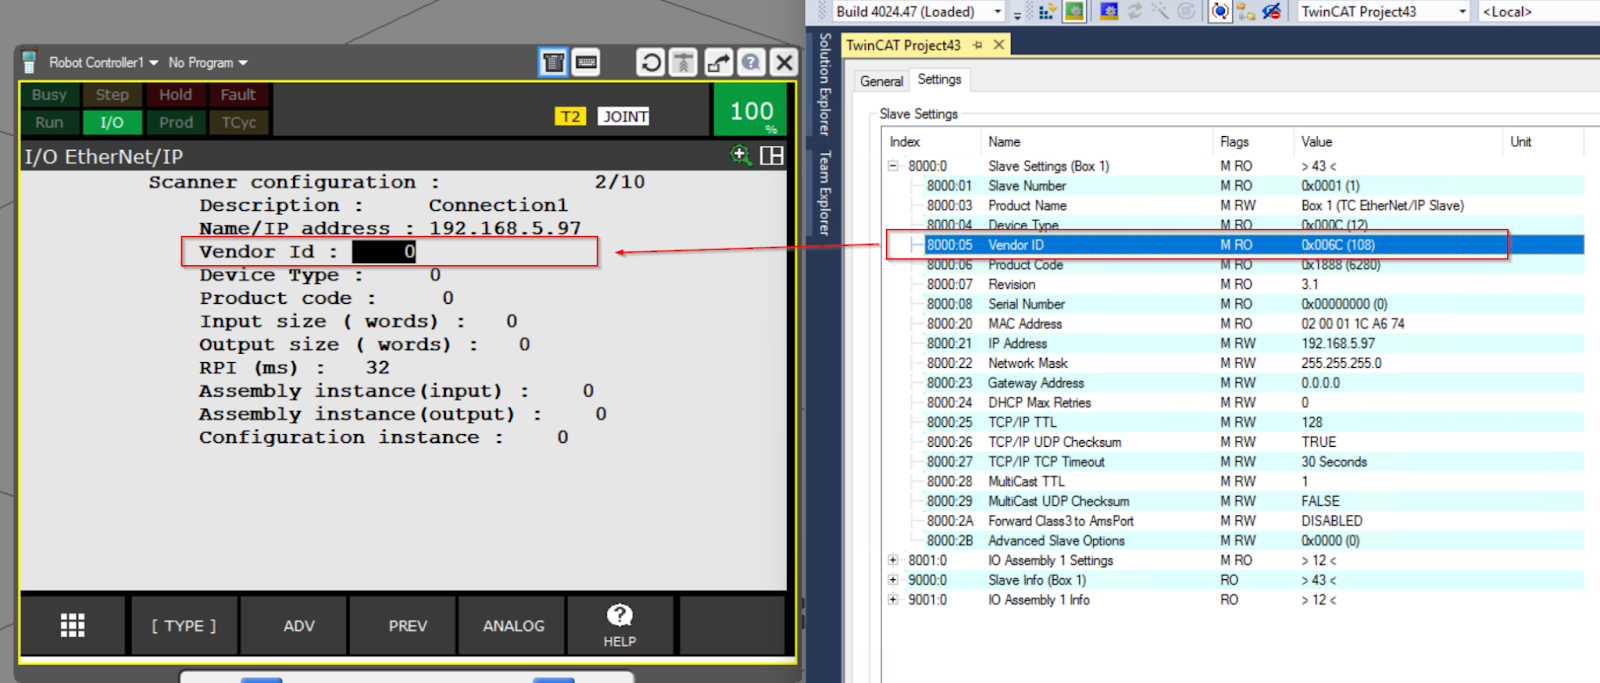Open the No Program dropdown
The width and height of the screenshot is (1600, 683).
click(208, 62)
